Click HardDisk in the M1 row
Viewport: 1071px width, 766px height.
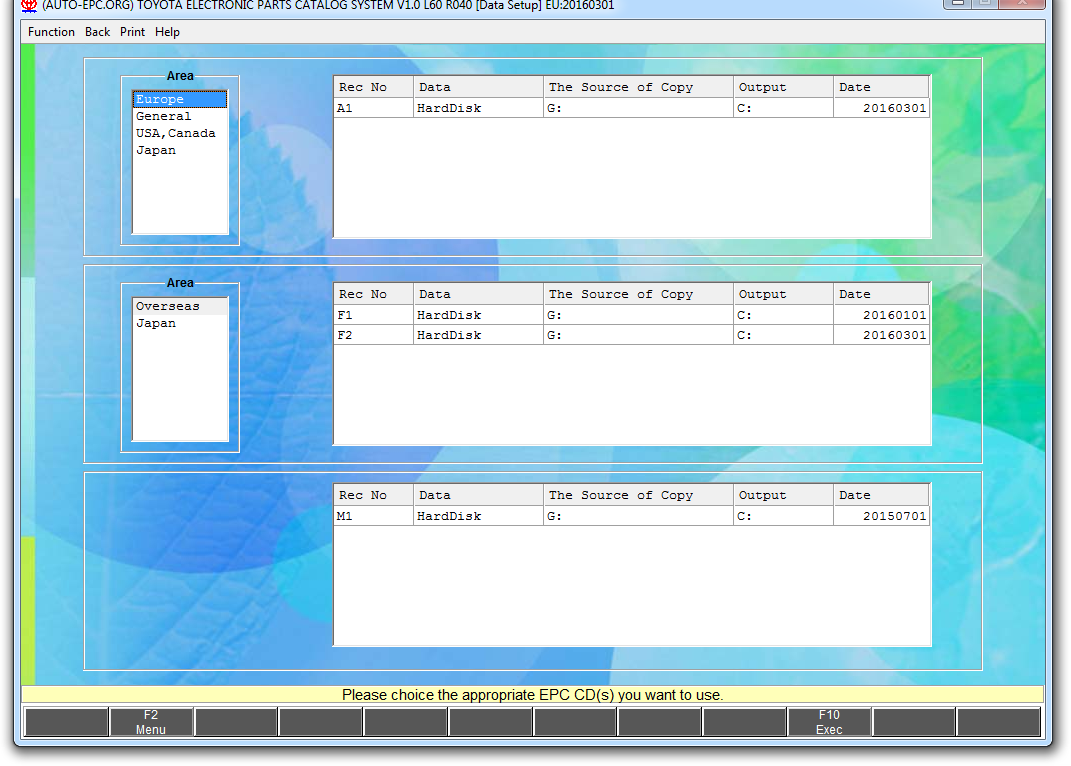click(x=478, y=516)
